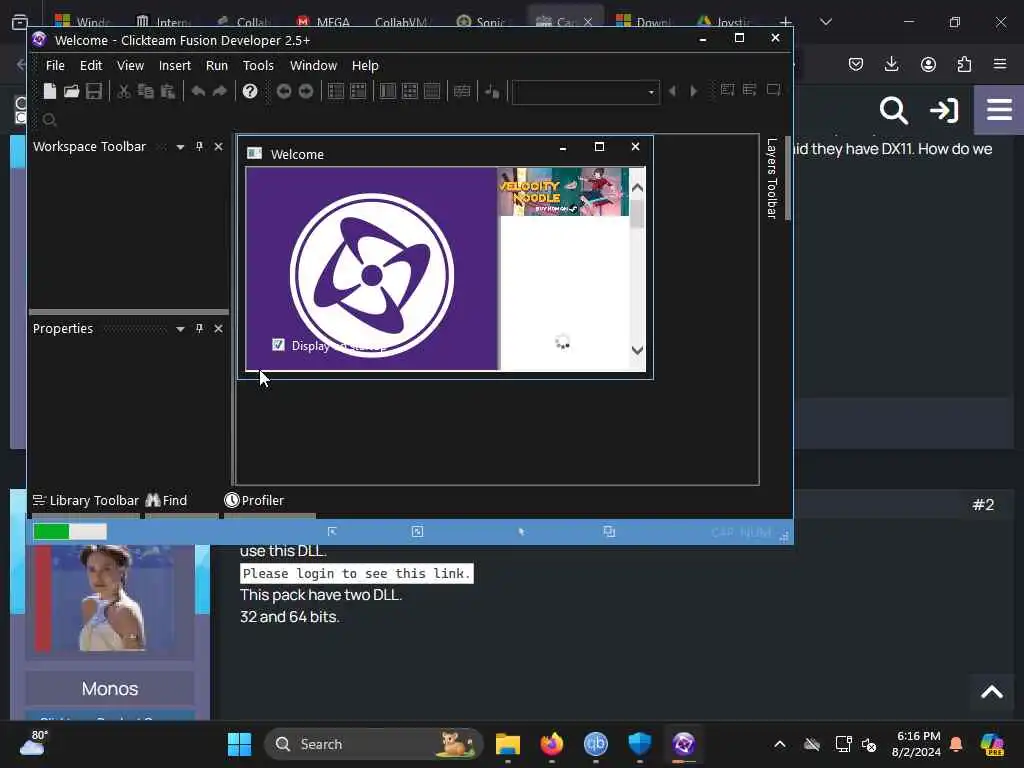Expand Properties panel options arrow
Image resolution: width=1024 pixels, height=768 pixels.
(x=180, y=329)
